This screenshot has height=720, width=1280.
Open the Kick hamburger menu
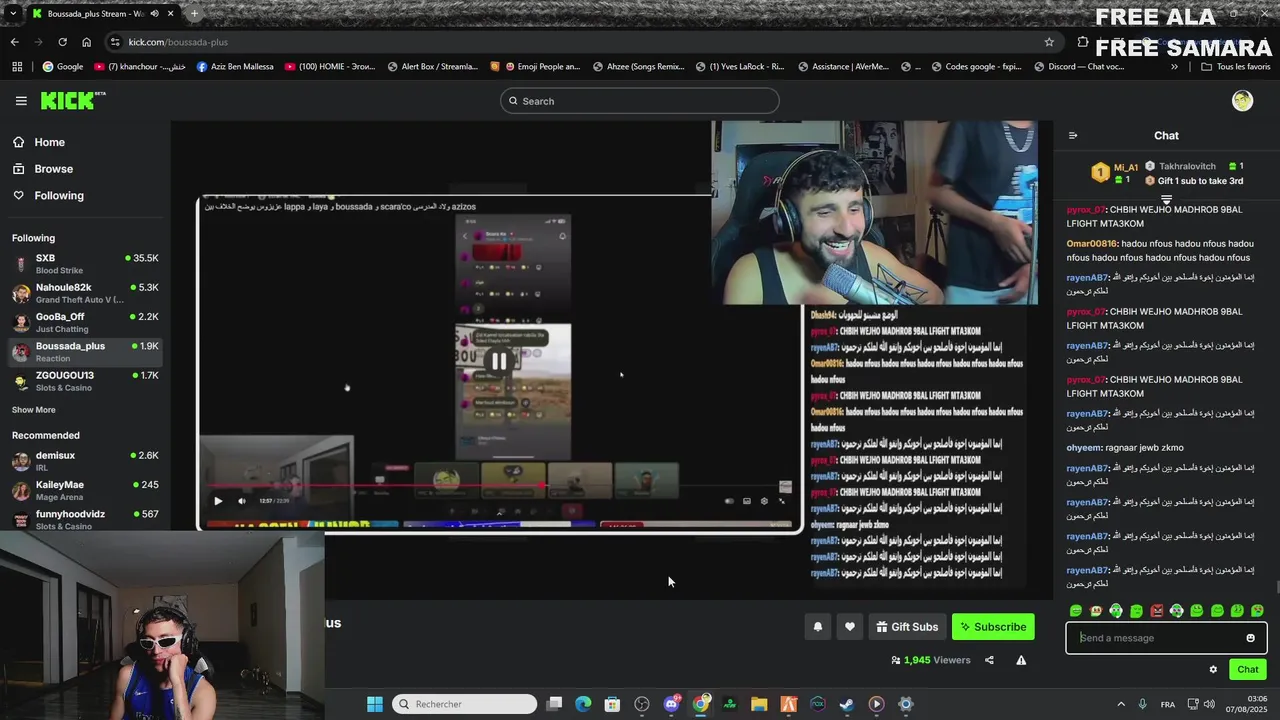coord(21,101)
